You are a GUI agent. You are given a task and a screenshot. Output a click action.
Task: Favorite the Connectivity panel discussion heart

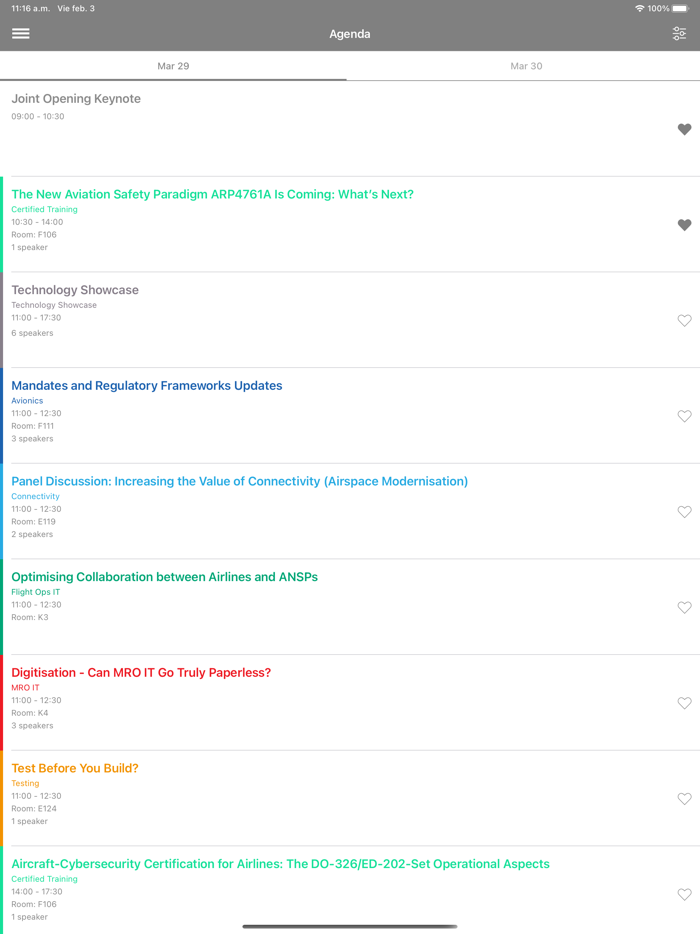click(685, 512)
